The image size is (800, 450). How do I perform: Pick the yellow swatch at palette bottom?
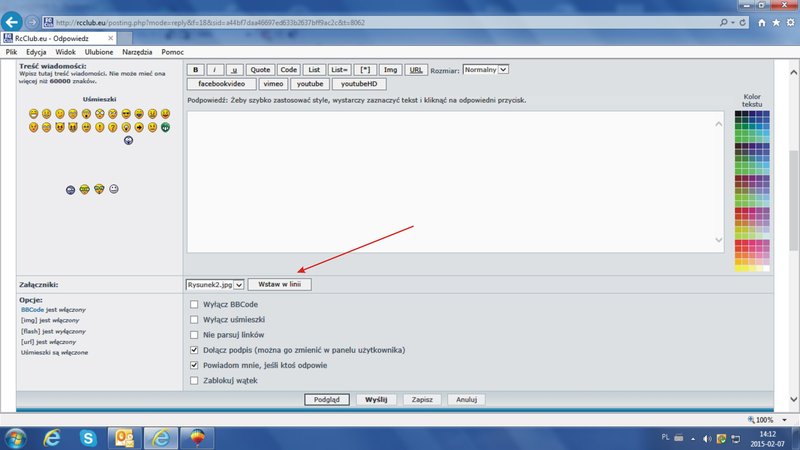[738, 268]
